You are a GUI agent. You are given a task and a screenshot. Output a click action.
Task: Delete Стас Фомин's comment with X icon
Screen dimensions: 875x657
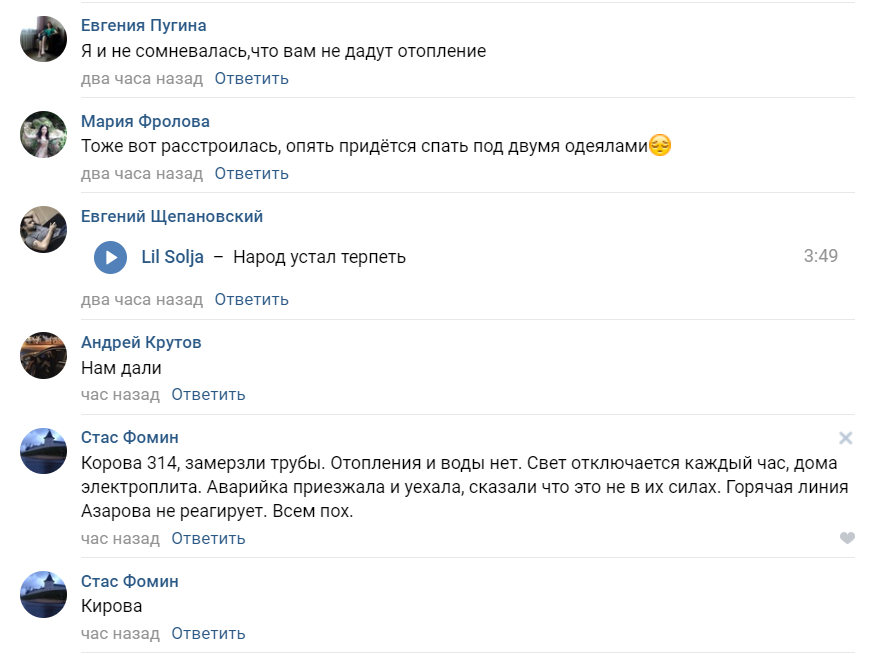click(845, 438)
